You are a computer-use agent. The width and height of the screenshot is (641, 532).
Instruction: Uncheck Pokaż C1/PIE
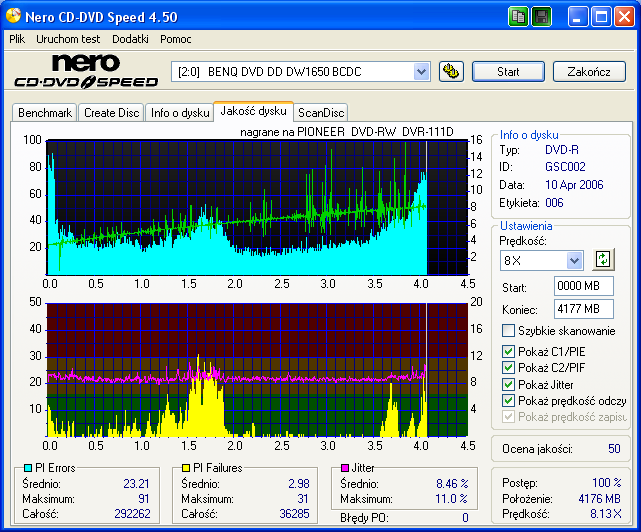pyautogui.click(x=508, y=351)
